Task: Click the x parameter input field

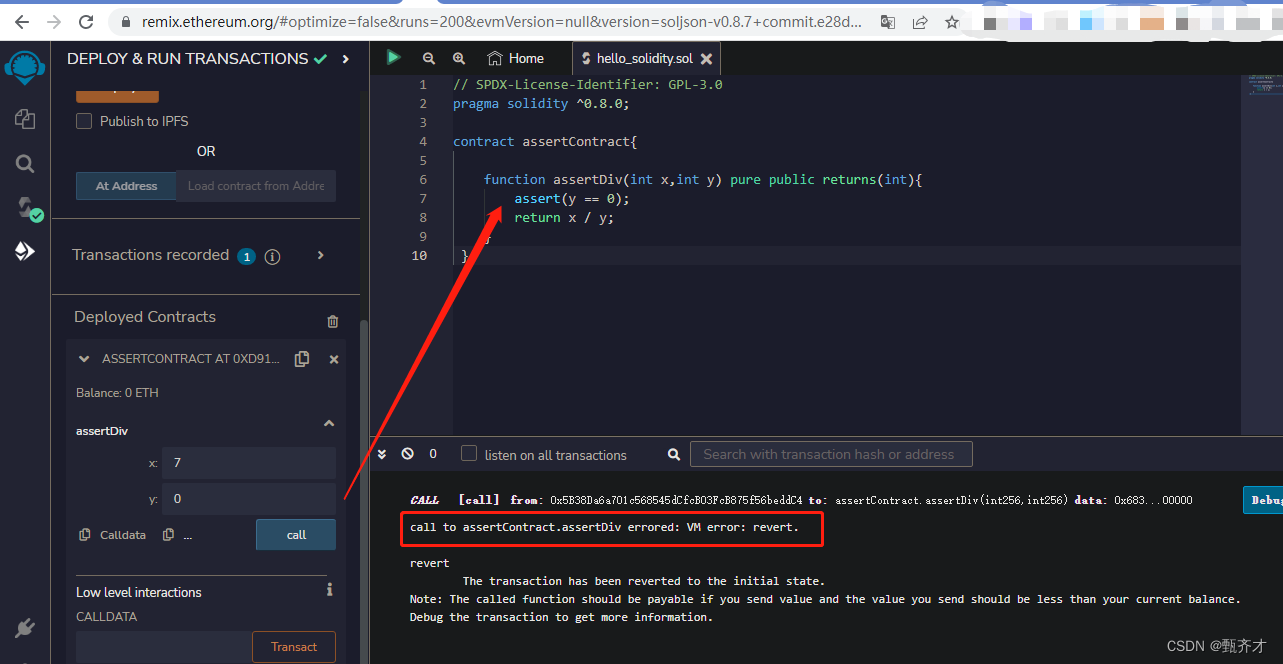Action: click(x=249, y=463)
